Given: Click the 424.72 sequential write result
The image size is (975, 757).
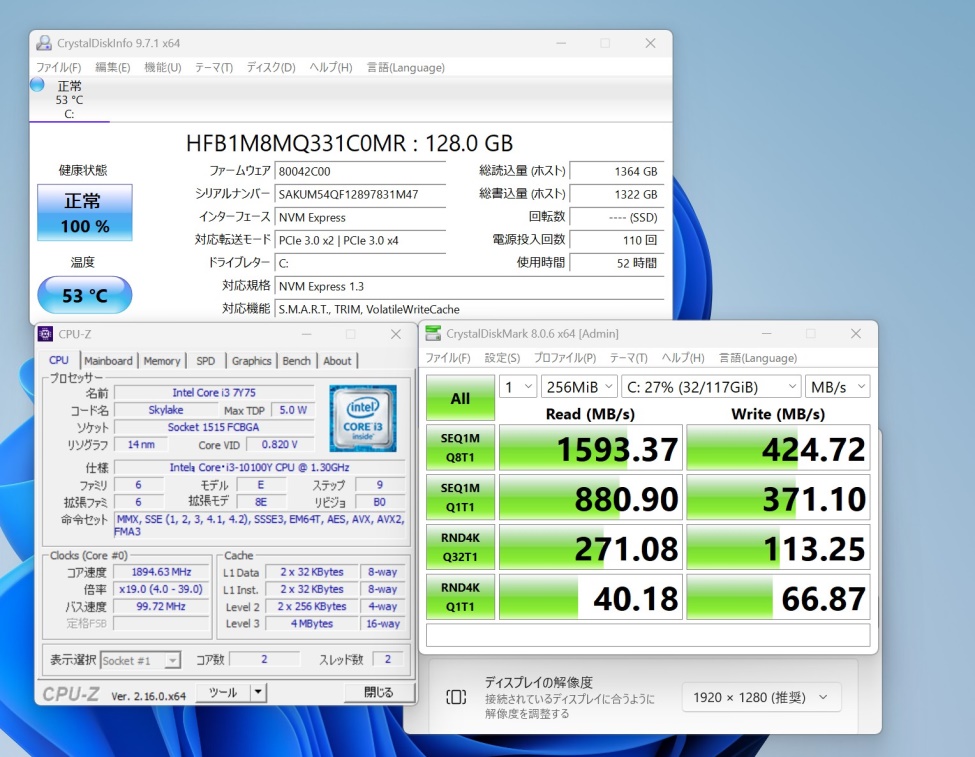Looking at the screenshot, I should tap(778, 448).
